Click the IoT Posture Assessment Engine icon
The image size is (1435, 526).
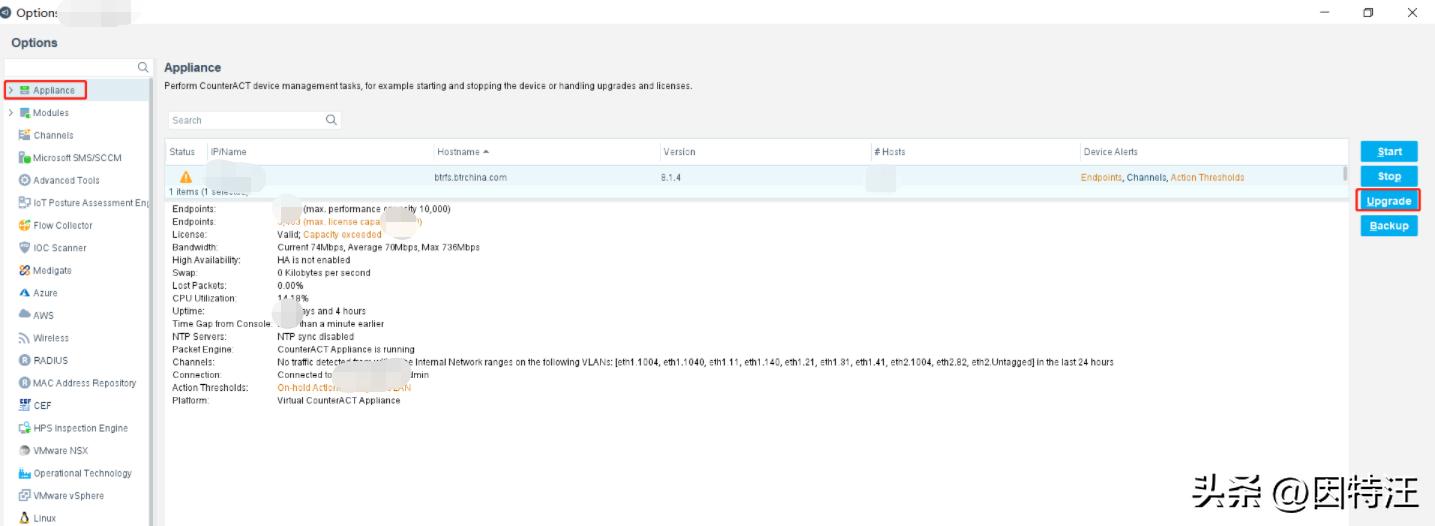click(25, 203)
